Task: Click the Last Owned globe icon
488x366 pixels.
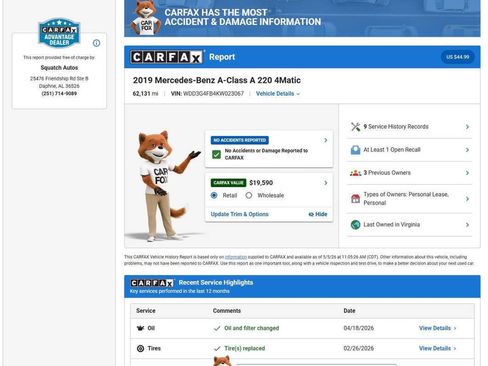Action: tap(356, 225)
